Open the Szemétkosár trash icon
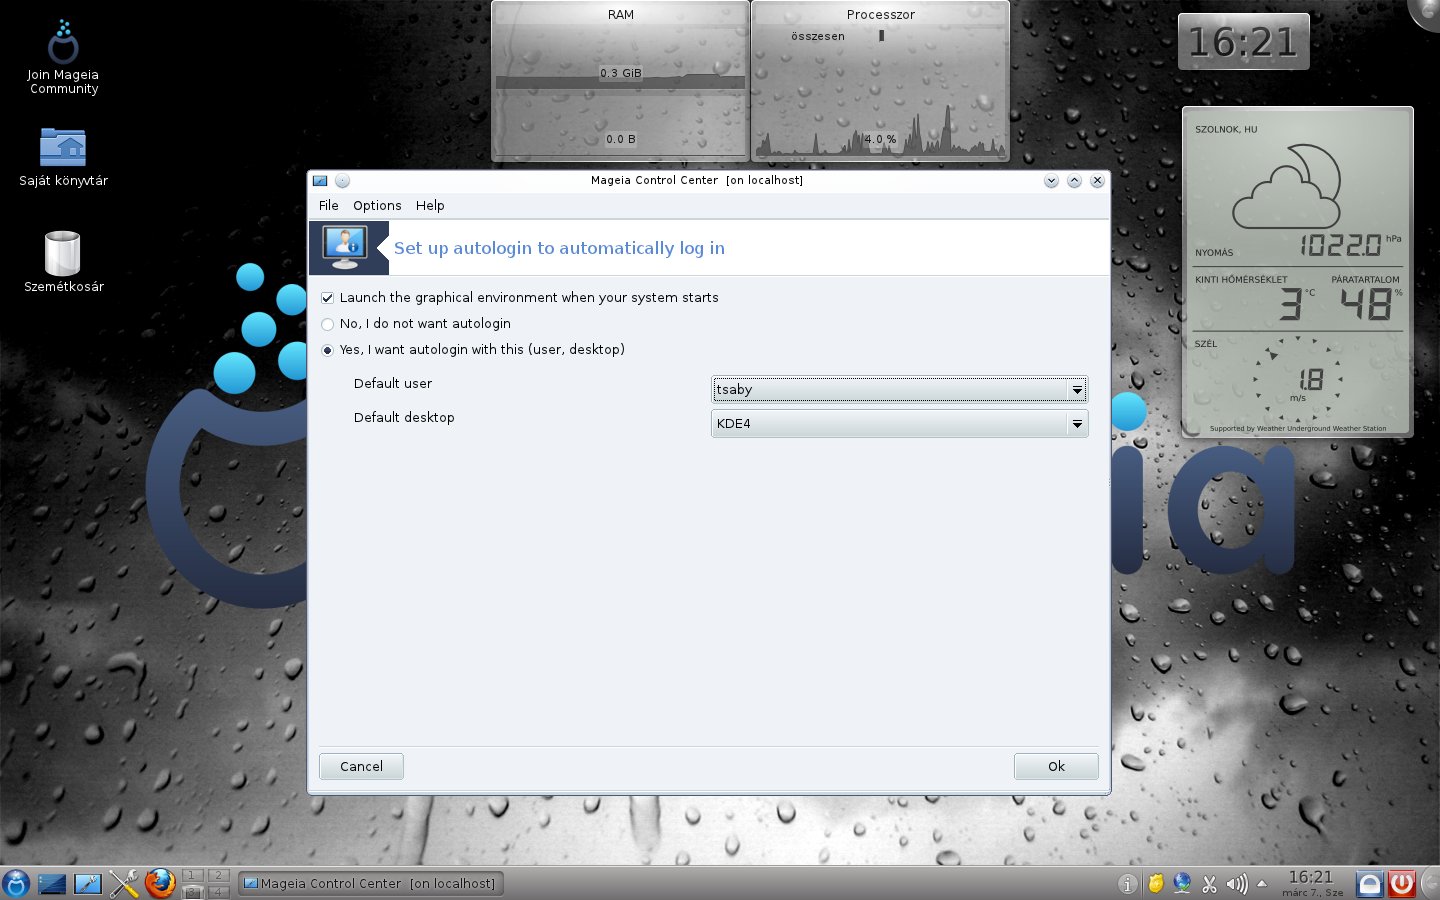This screenshot has width=1440, height=900. [x=63, y=262]
